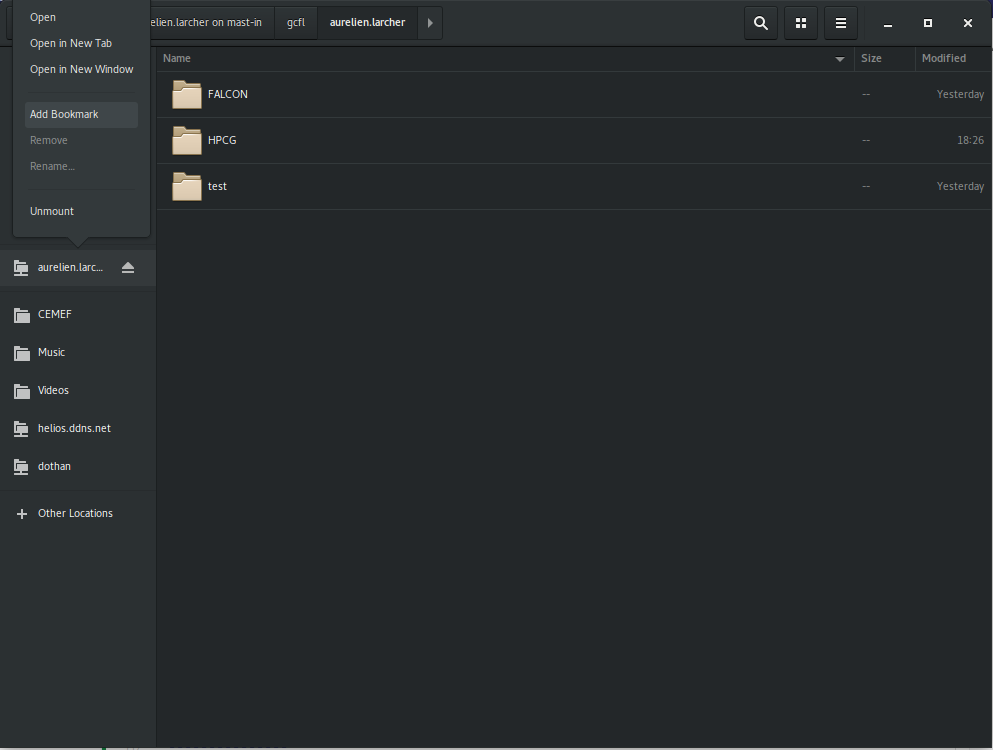
Task: Click the dothan network server icon
Action: pos(22,467)
